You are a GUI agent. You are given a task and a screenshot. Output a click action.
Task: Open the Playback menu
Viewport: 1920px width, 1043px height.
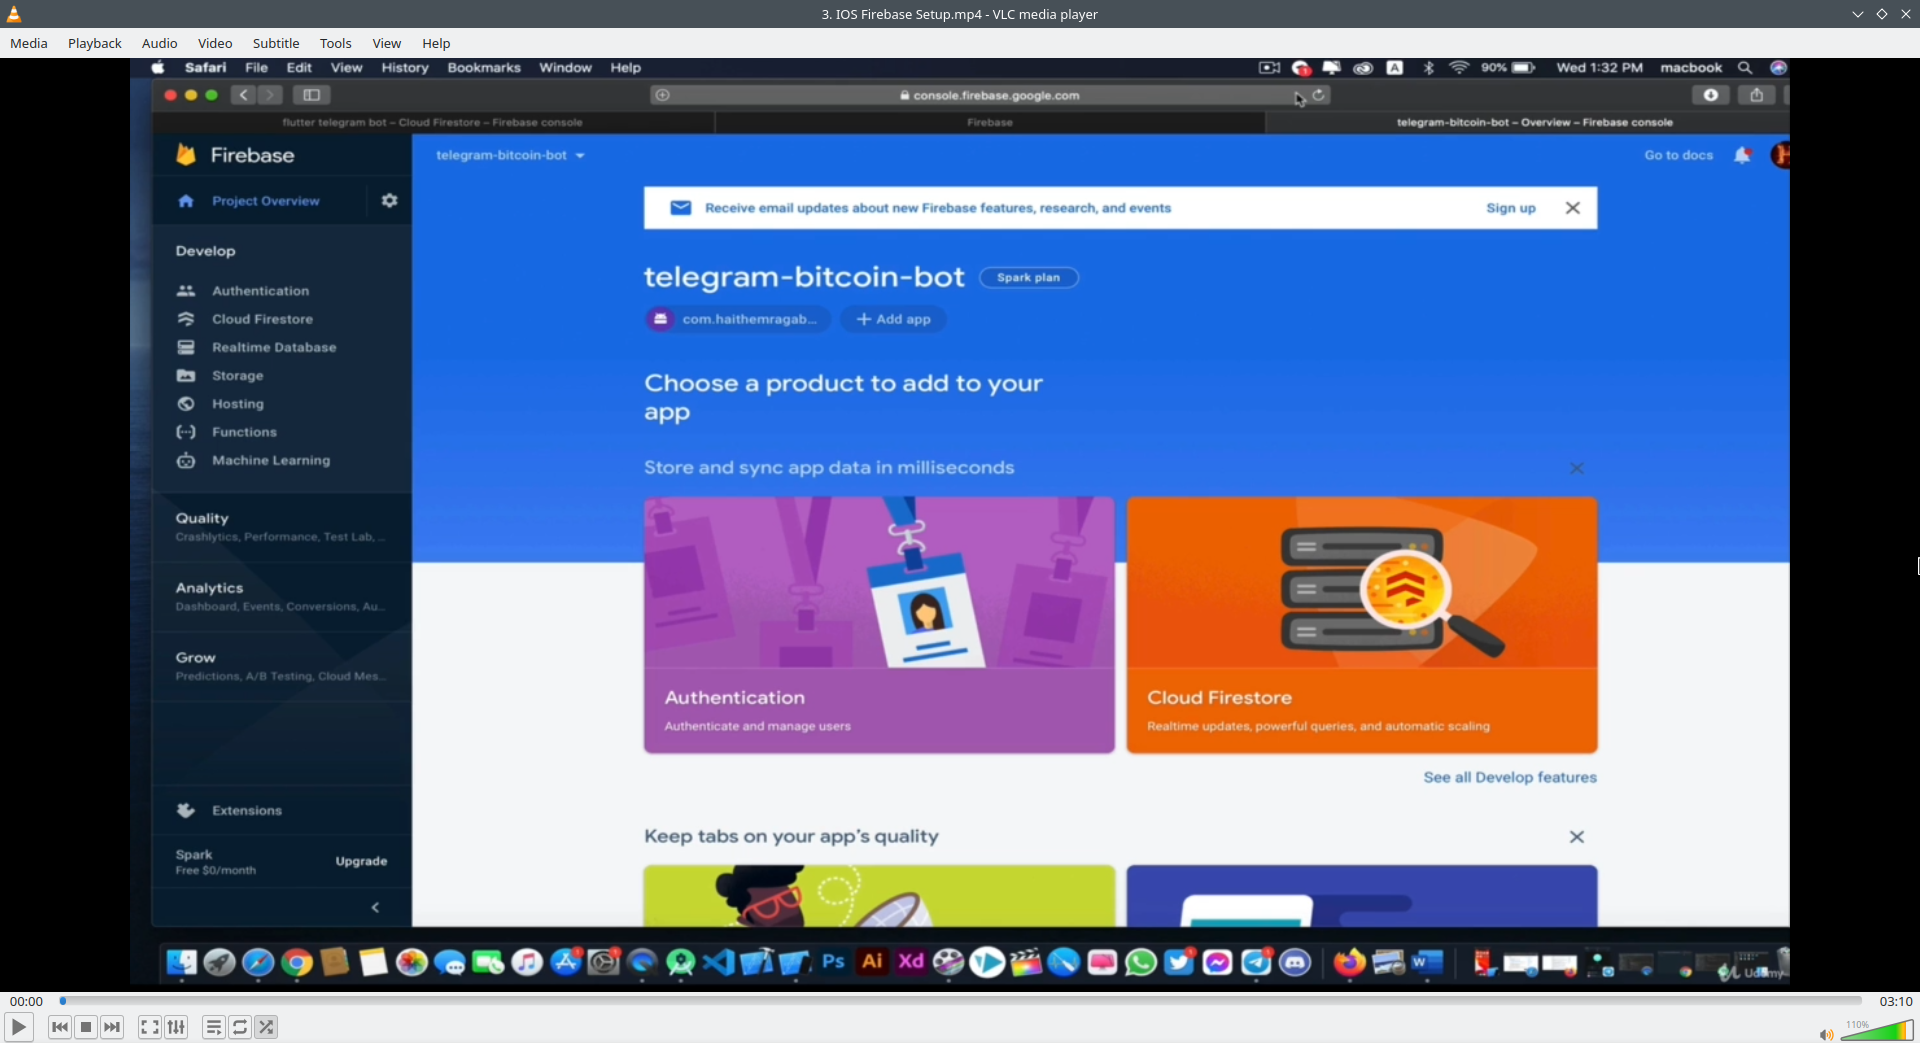click(95, 43)
